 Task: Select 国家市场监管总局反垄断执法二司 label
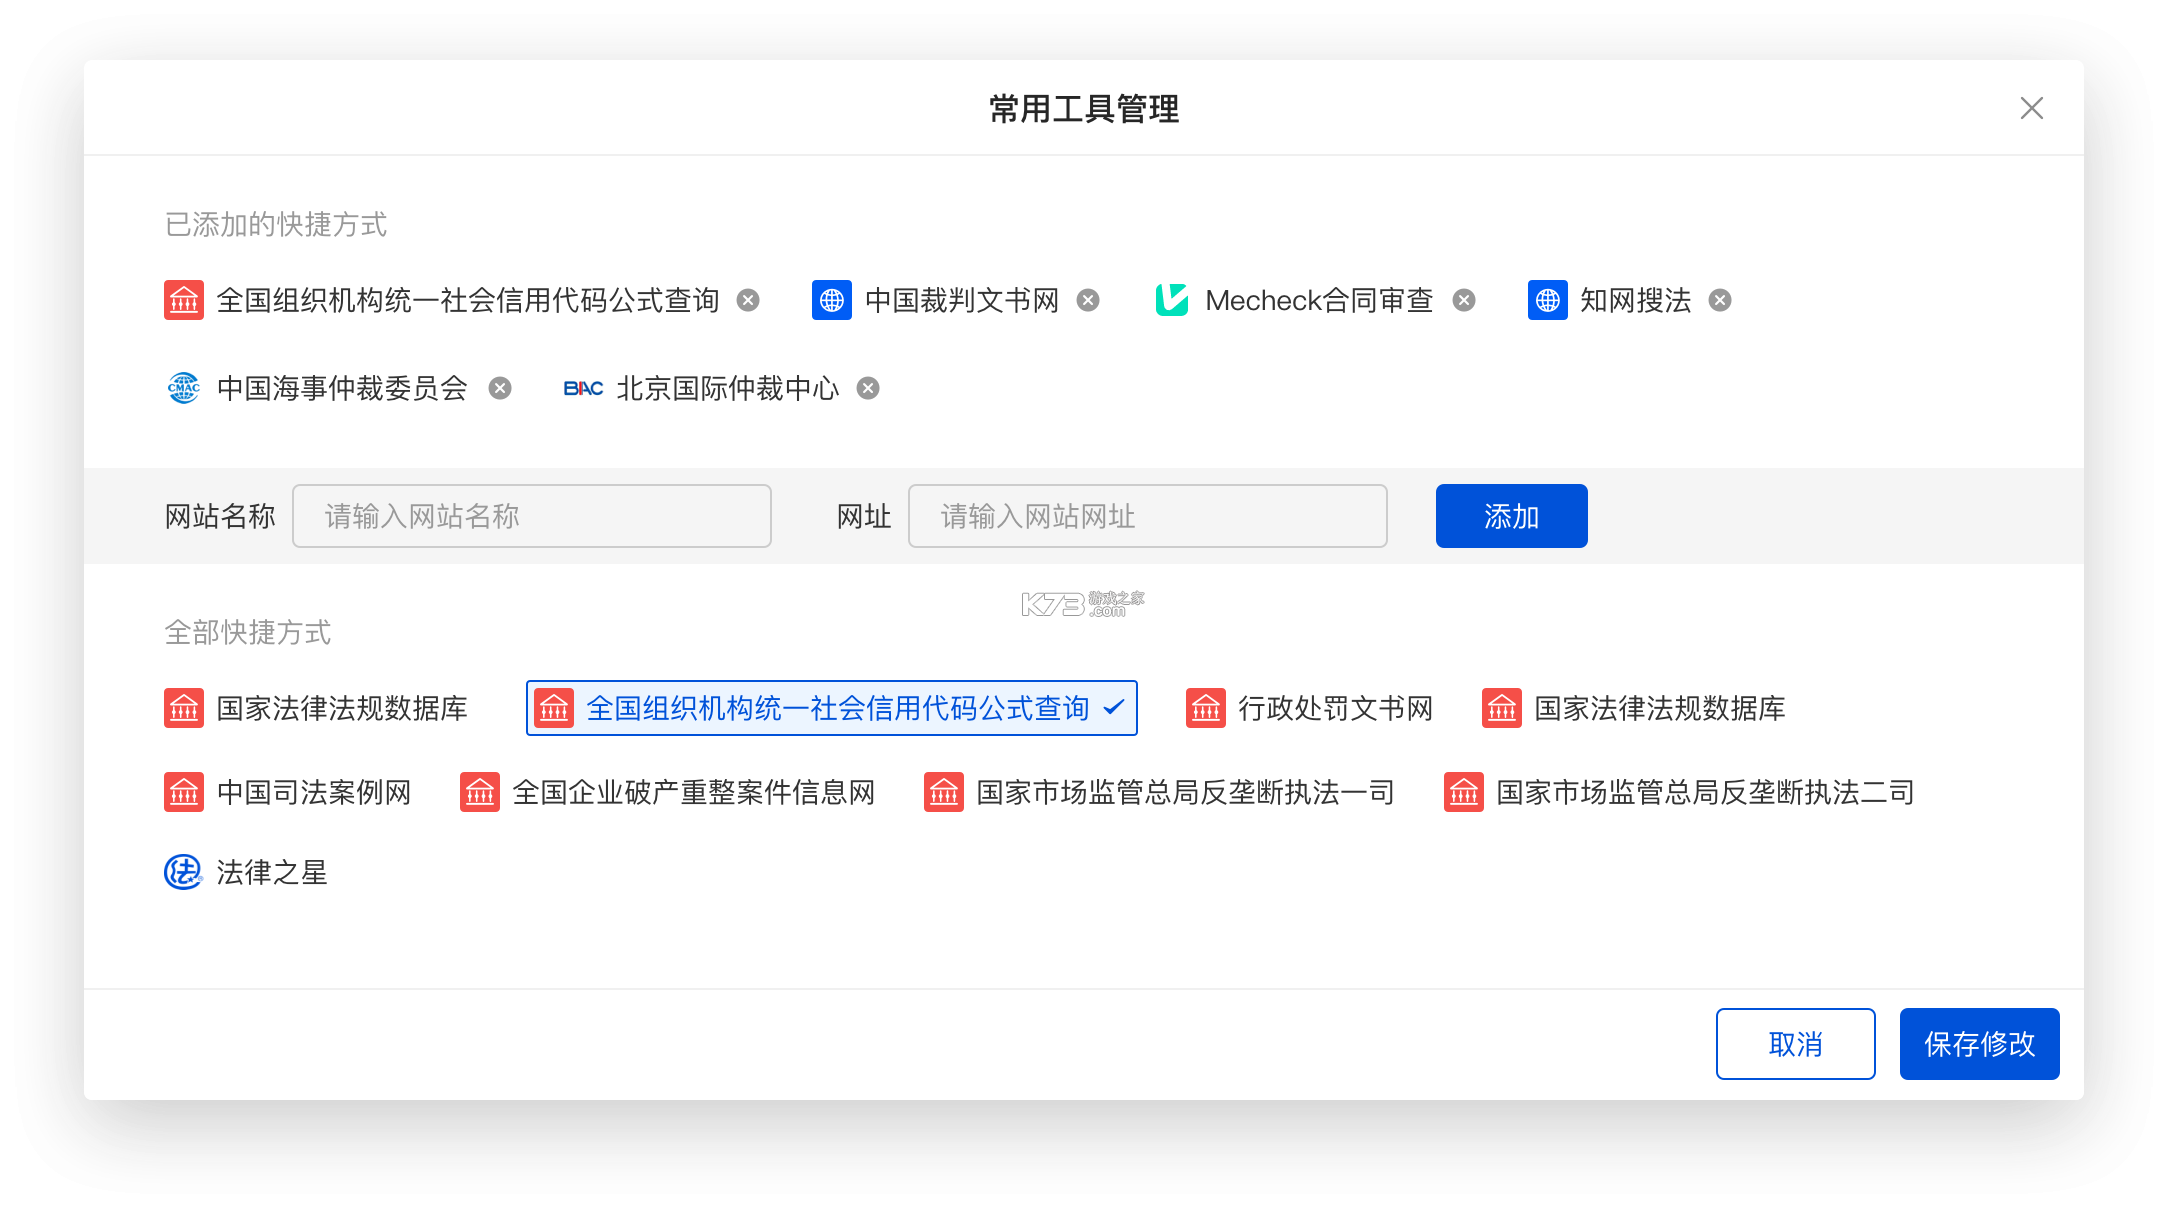pyautogui.click(x=1706, y=792)
